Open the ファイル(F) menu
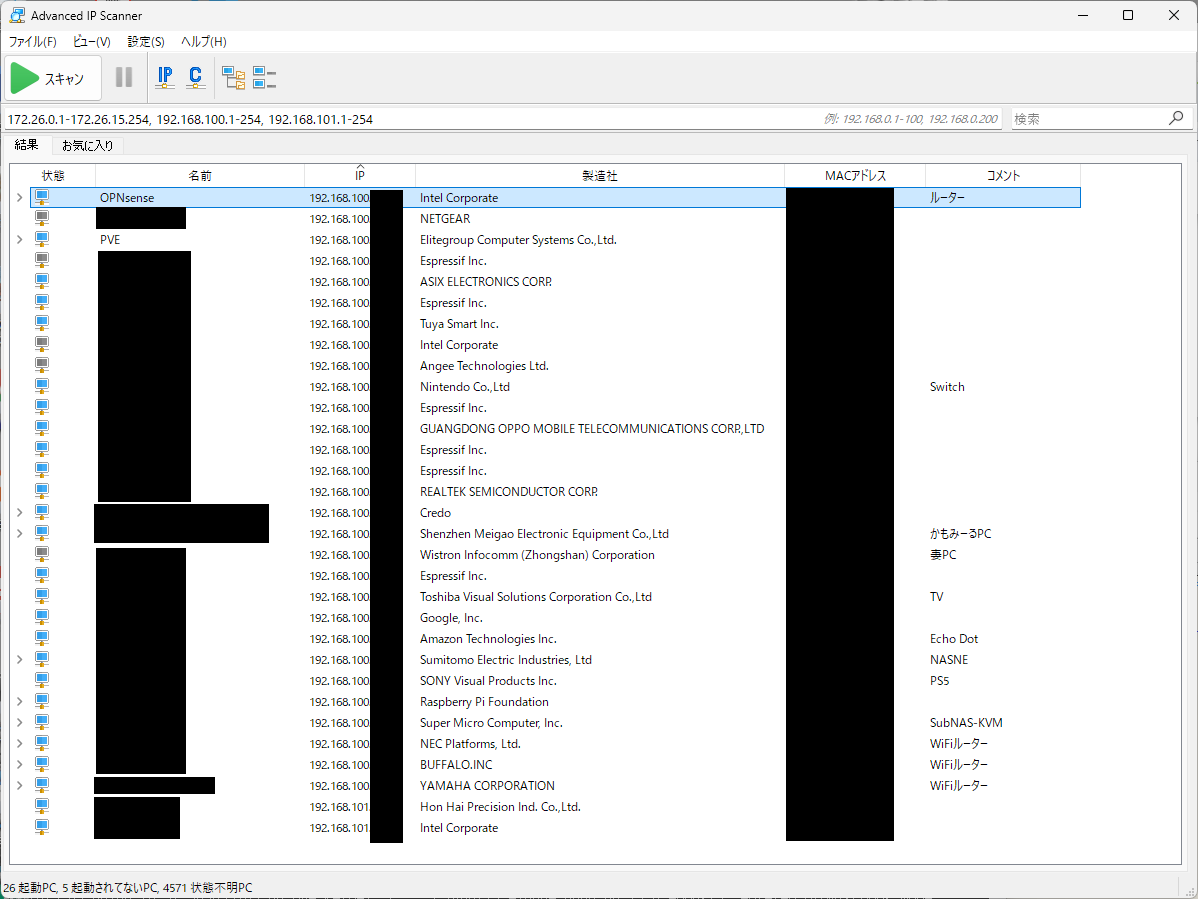Screen dimensions: 1198x899 pos(33,41)
